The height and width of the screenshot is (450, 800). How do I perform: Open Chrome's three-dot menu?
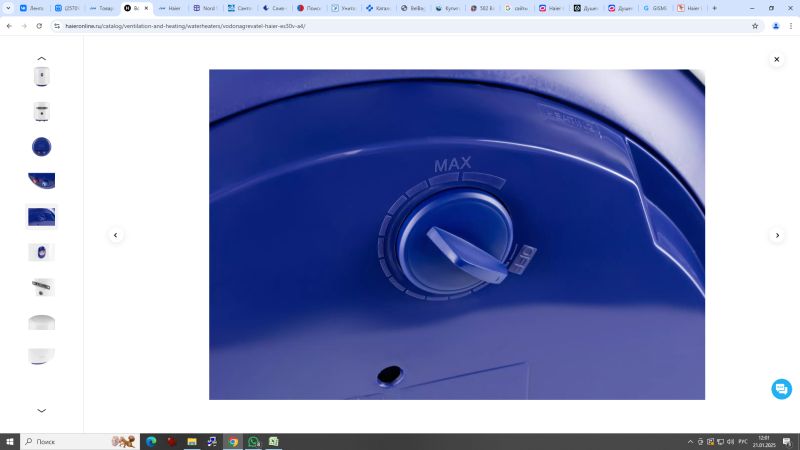point(790,26)
